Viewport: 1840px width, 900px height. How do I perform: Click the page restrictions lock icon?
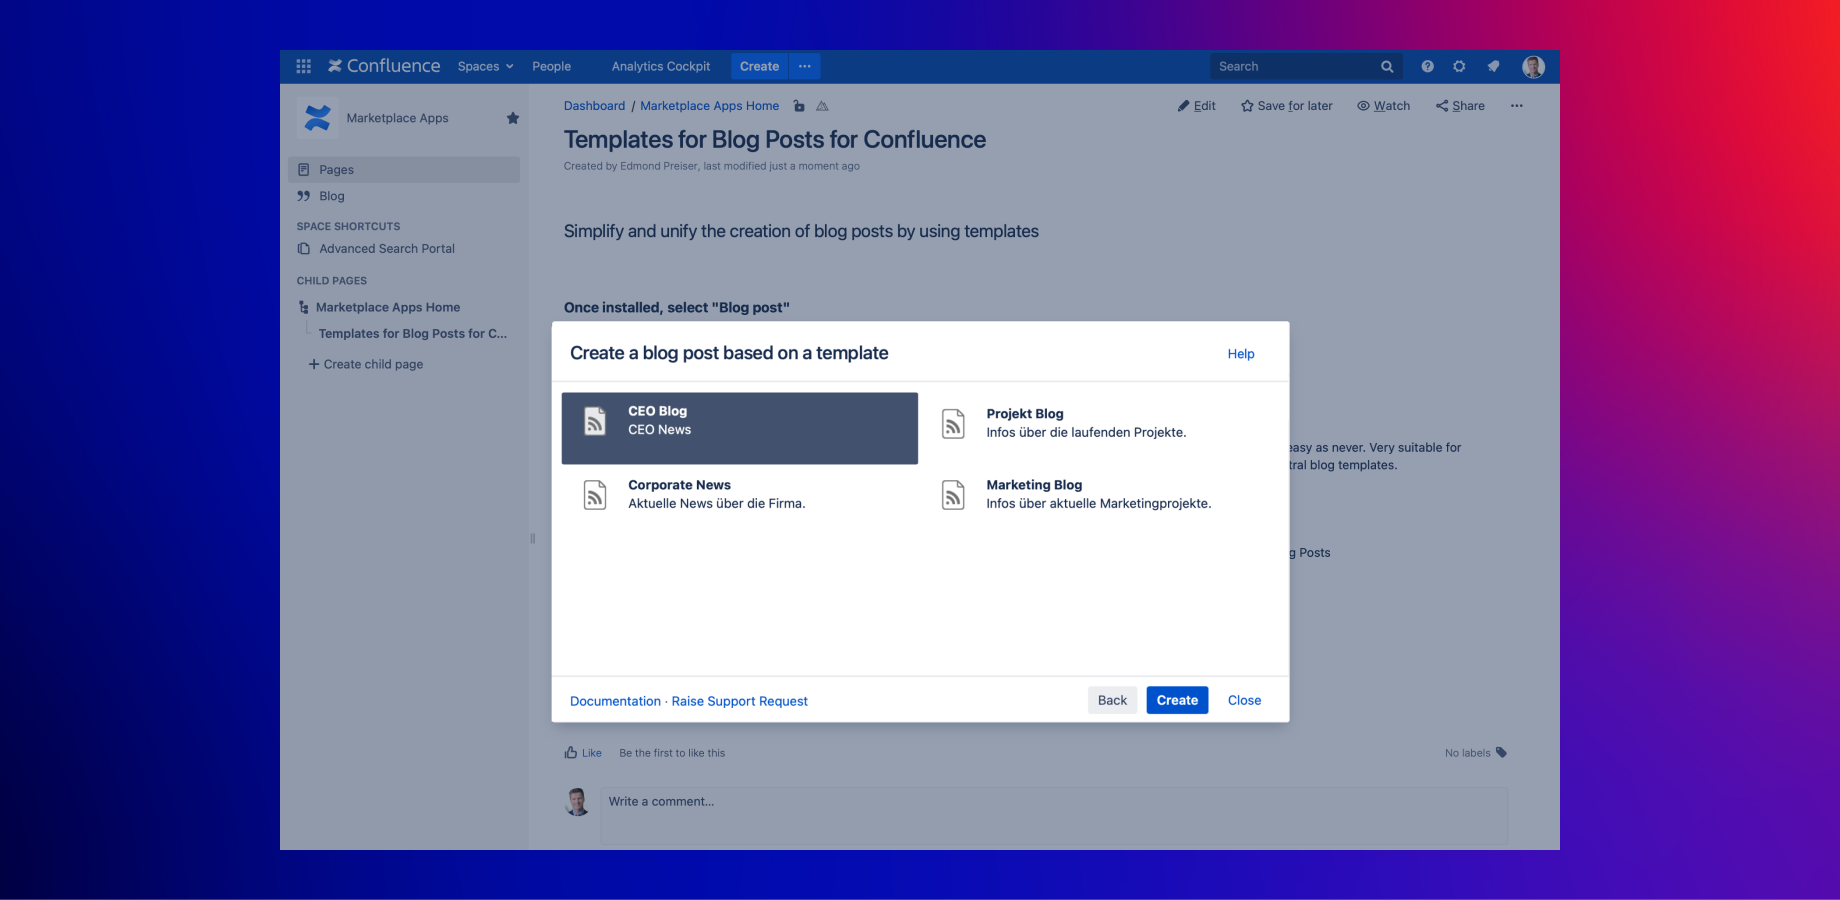(x=799, y=106)
